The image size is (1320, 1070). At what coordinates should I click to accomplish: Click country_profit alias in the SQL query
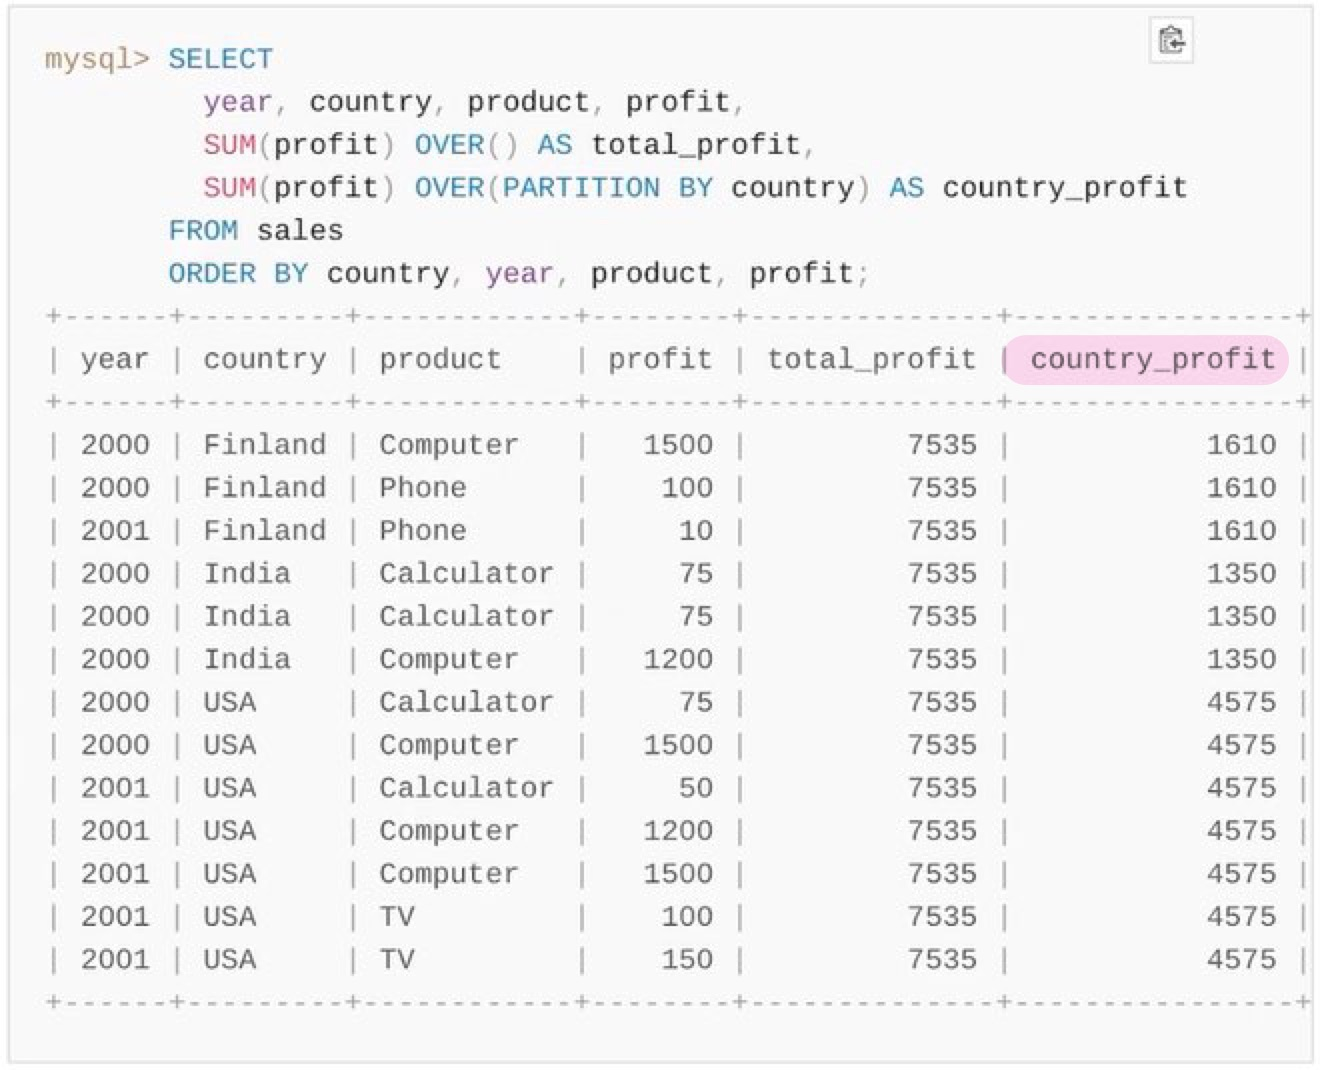coord(1065,188)
